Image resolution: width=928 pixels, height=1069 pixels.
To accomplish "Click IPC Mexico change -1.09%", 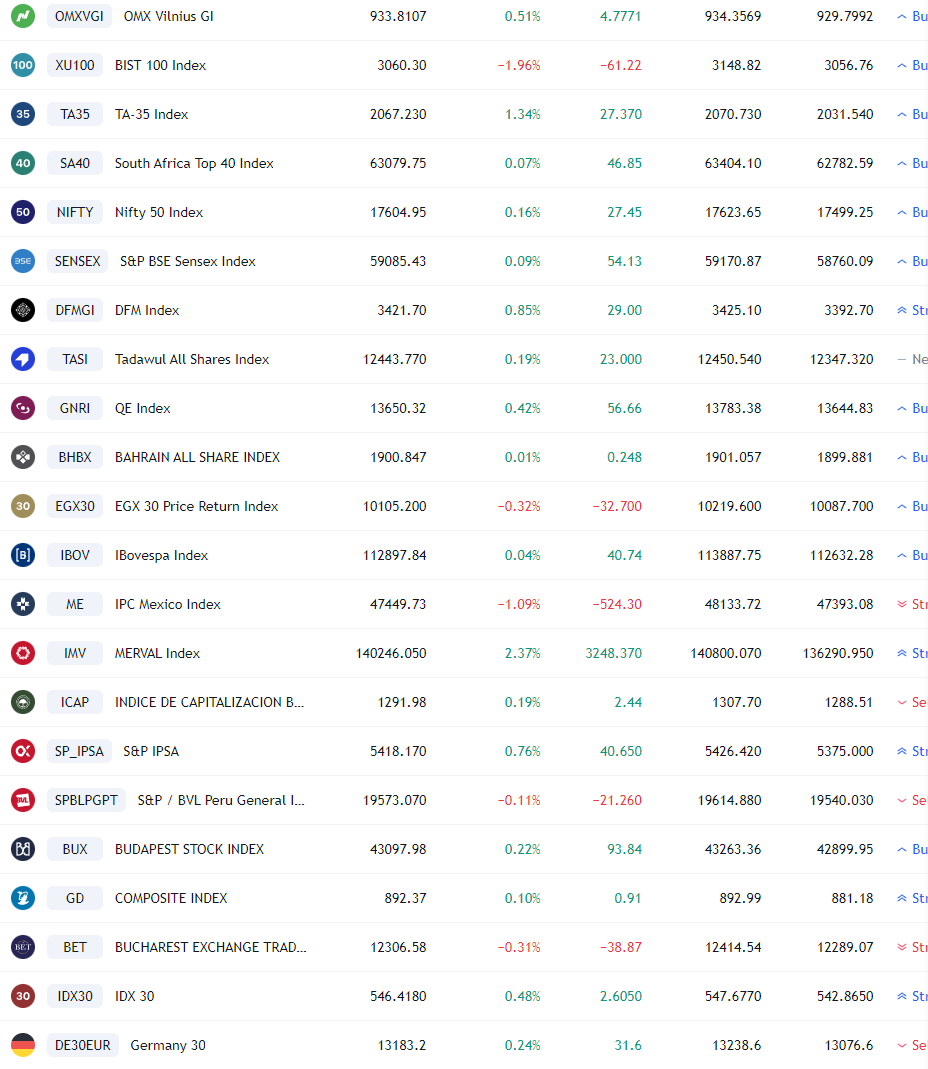I will click(x=519, y=605).
